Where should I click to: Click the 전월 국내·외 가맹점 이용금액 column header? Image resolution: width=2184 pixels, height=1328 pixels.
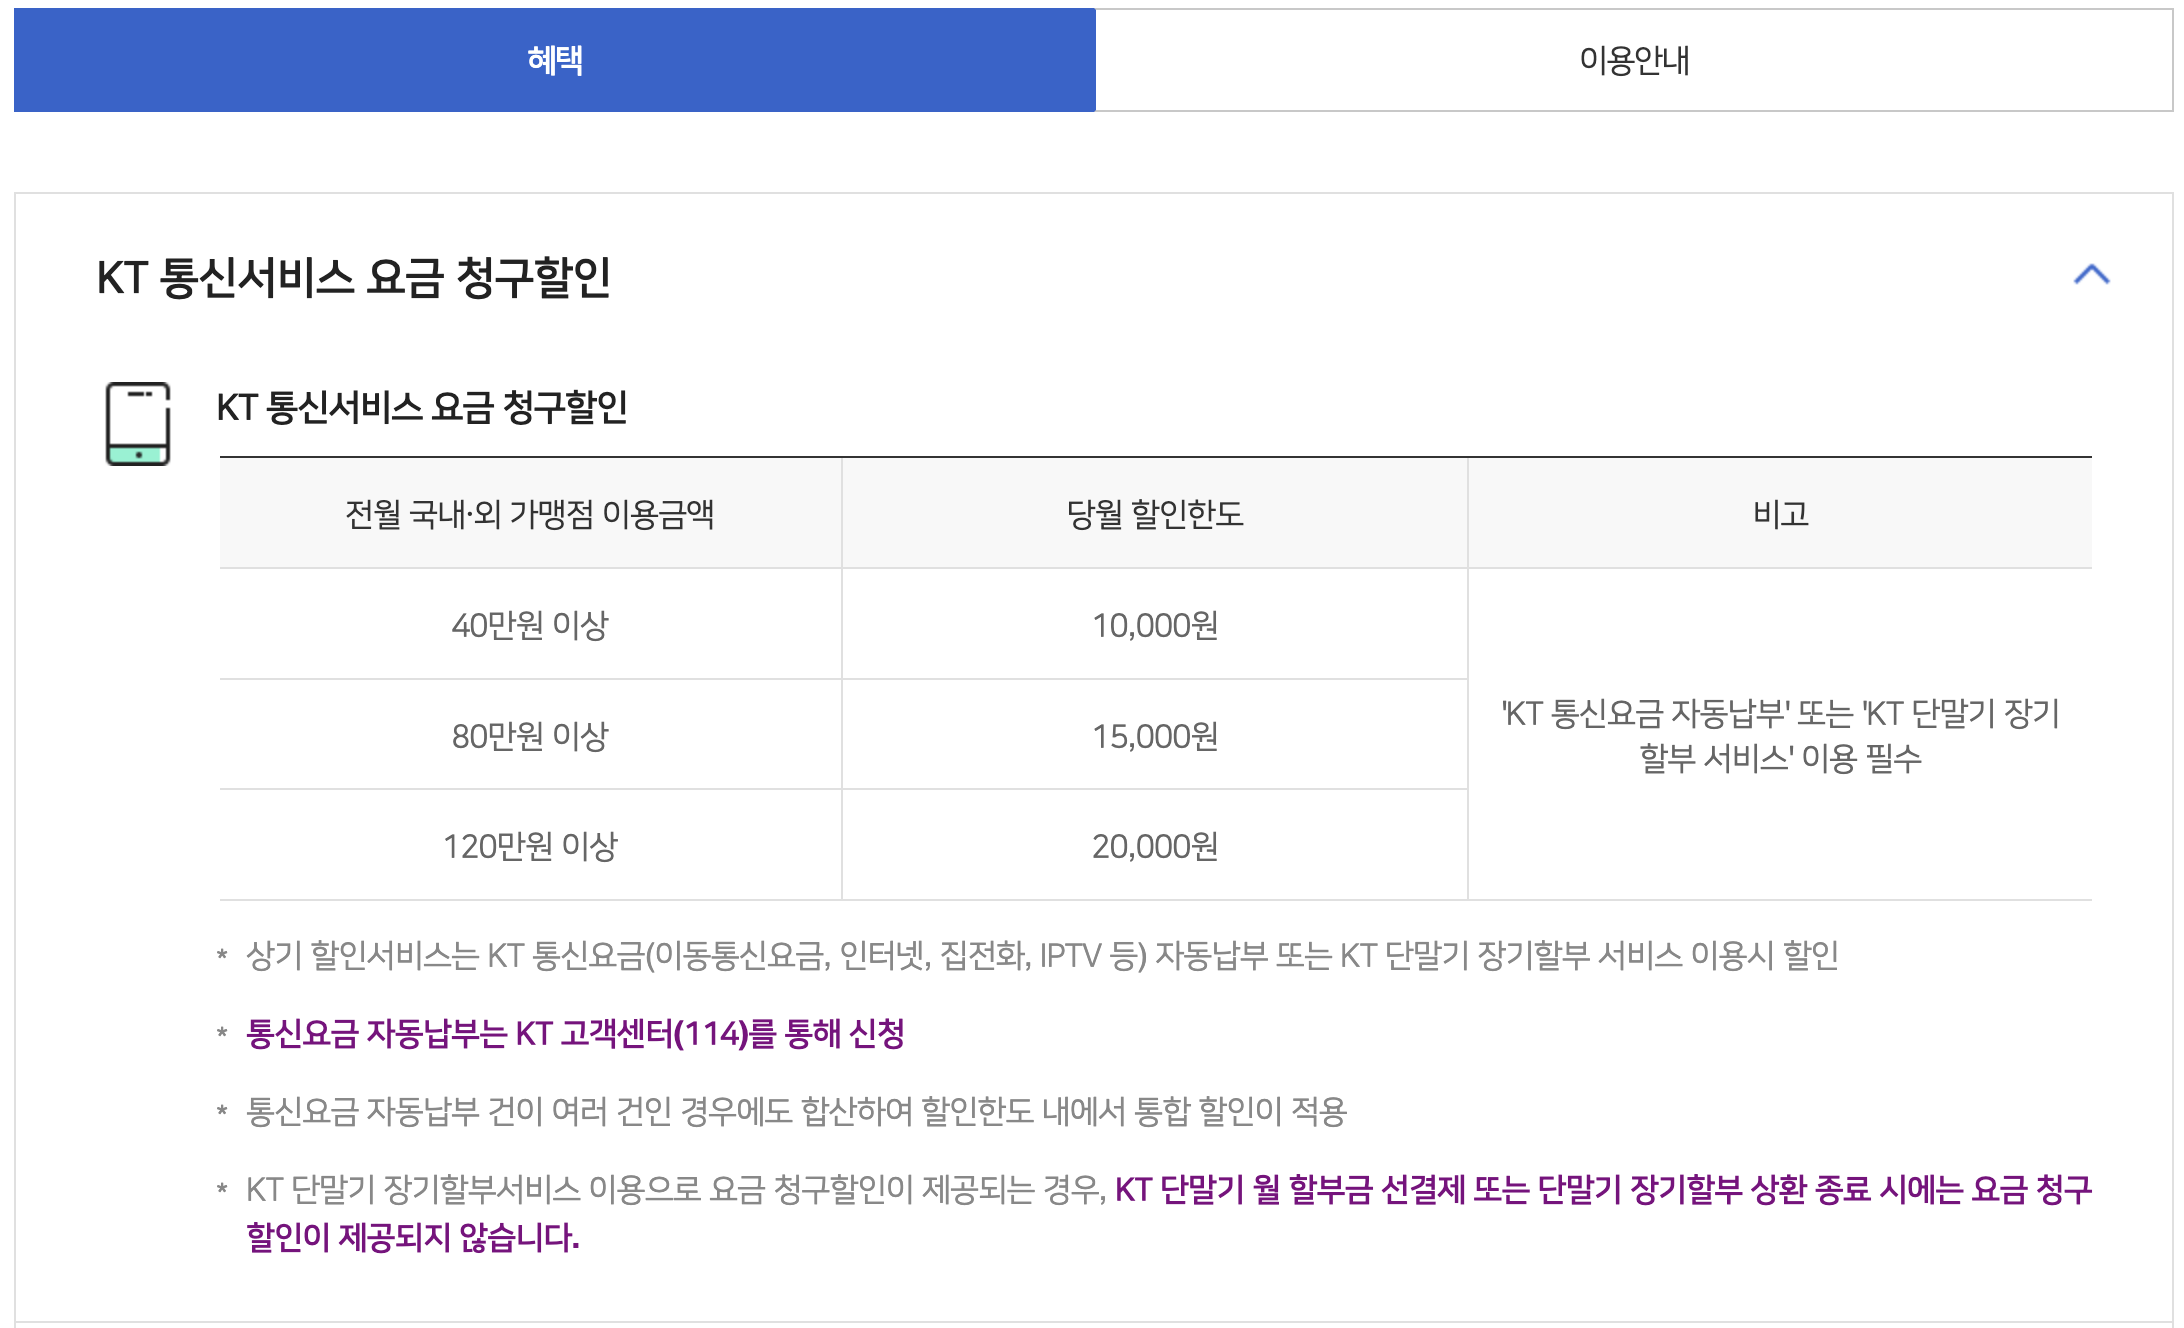[x=530, y=514]
